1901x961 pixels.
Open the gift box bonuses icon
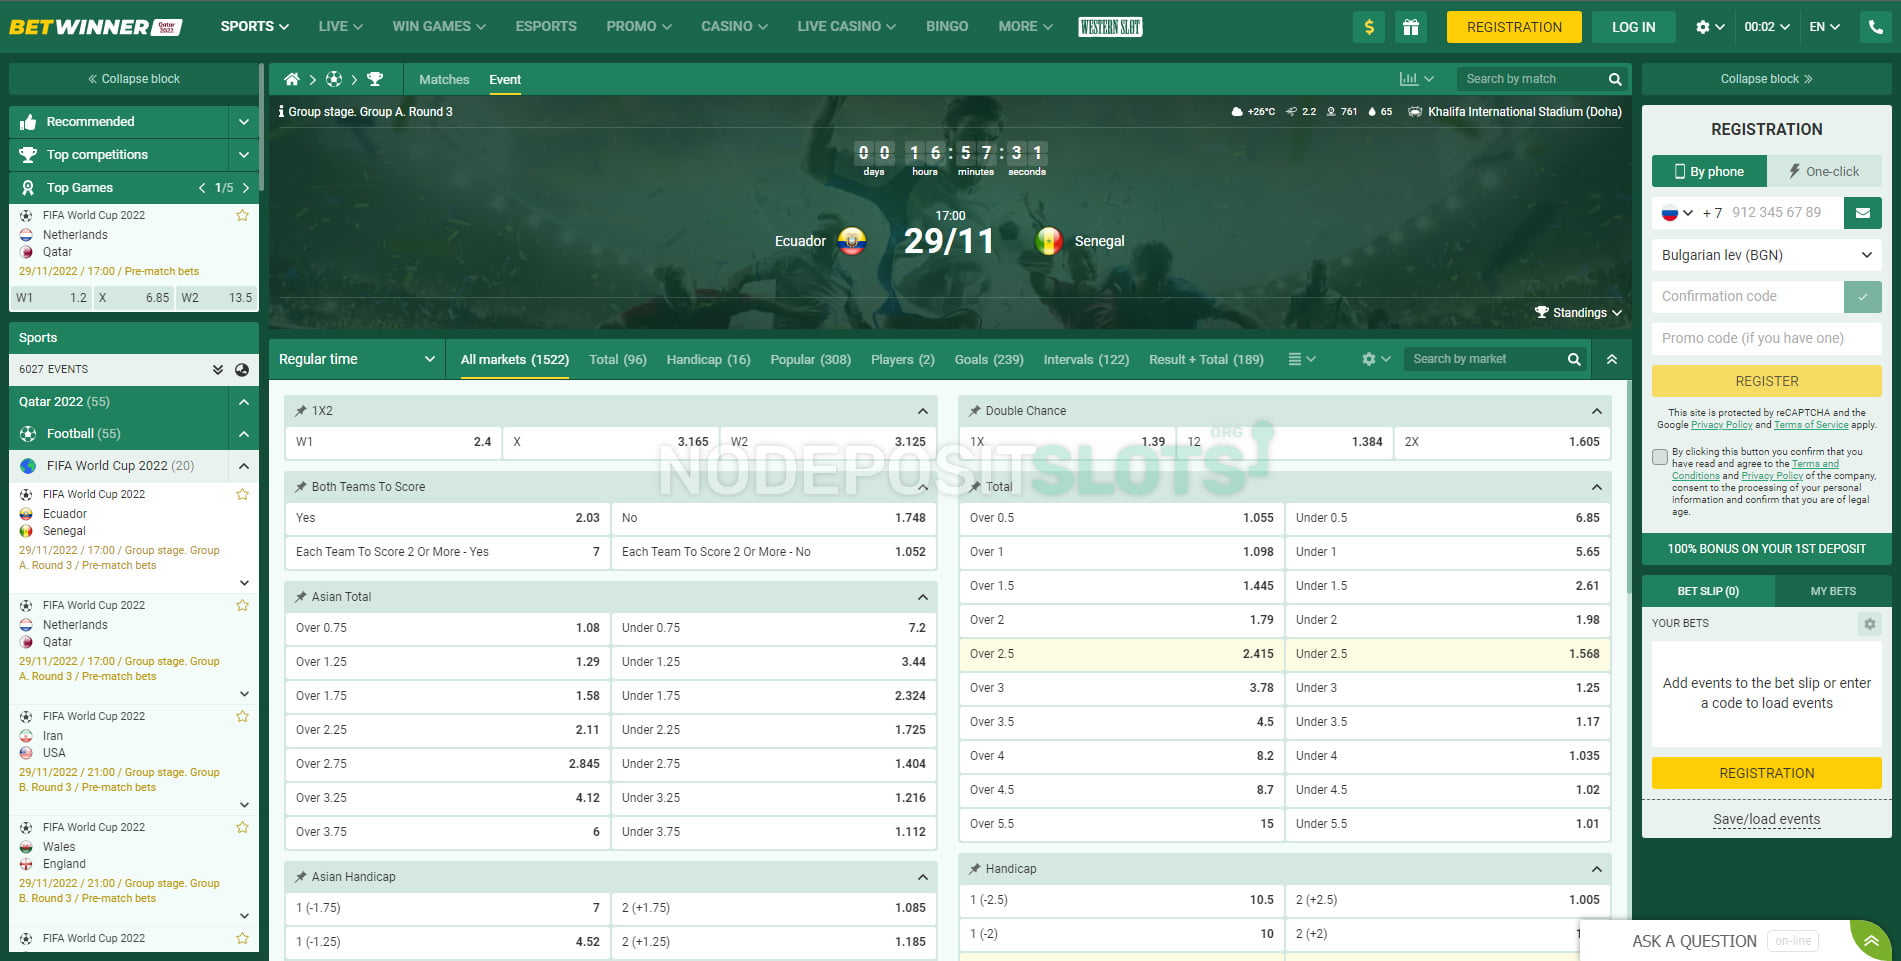click(x=1410, y=27)
